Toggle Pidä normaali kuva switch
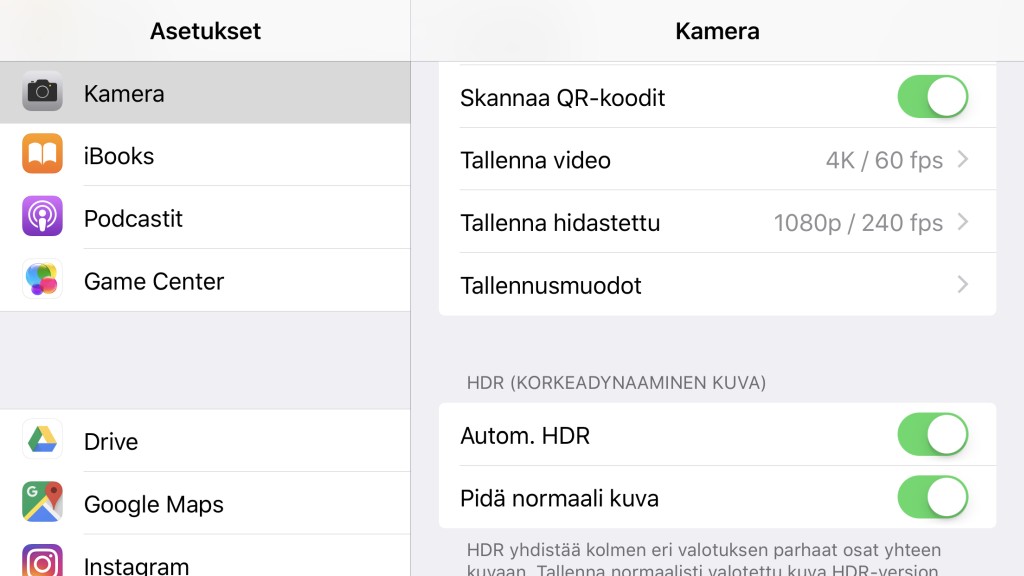 click(x=933, y=497)
